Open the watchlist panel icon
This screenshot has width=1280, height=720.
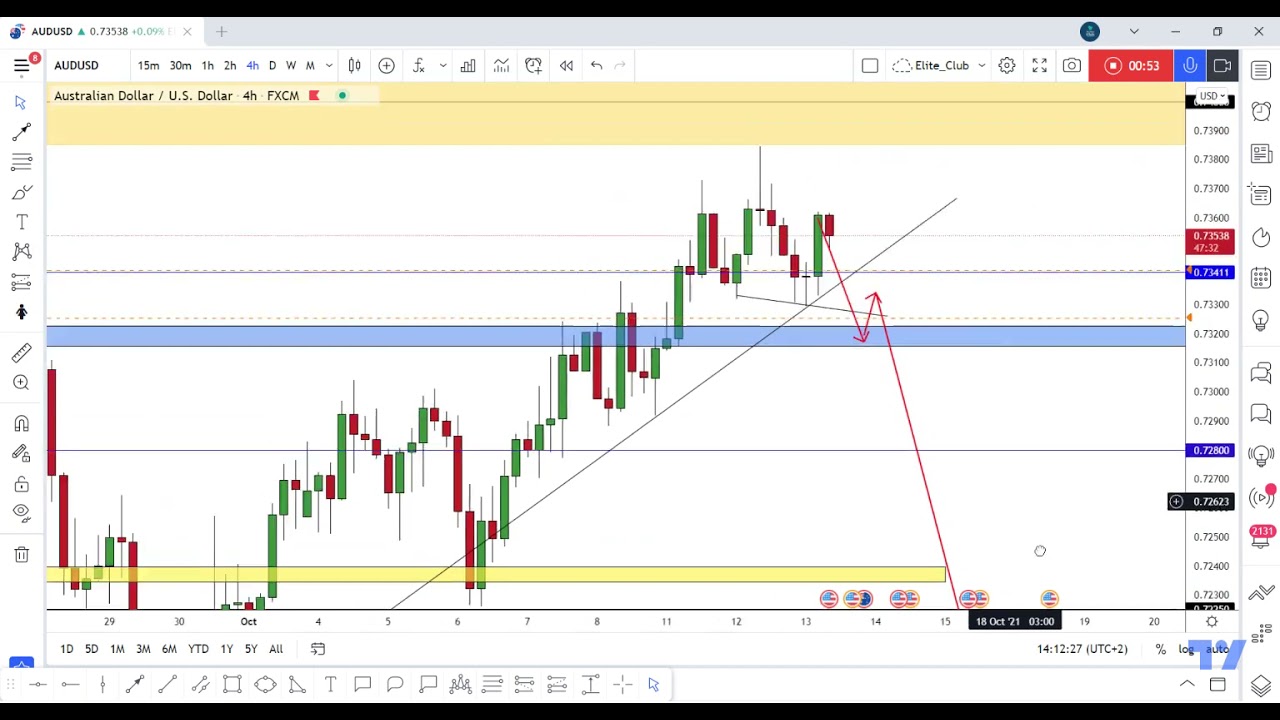tap(1261, 71)
